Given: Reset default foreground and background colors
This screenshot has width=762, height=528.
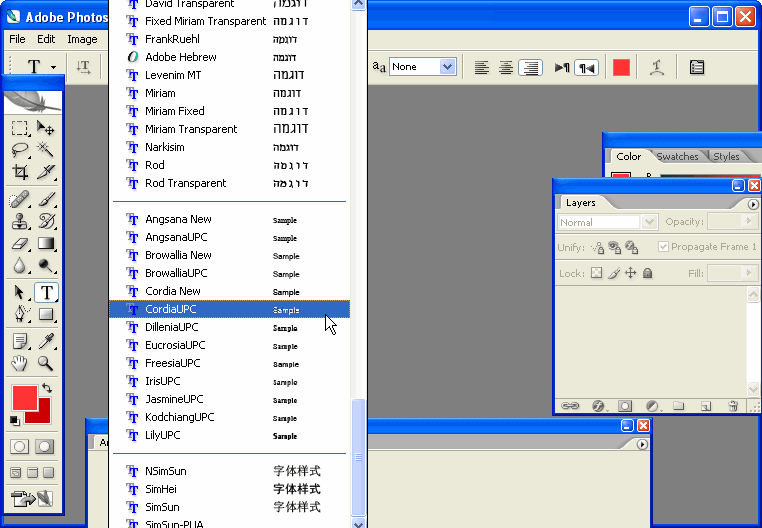Looking at the screenshot, I should click(x=15, y=420).
